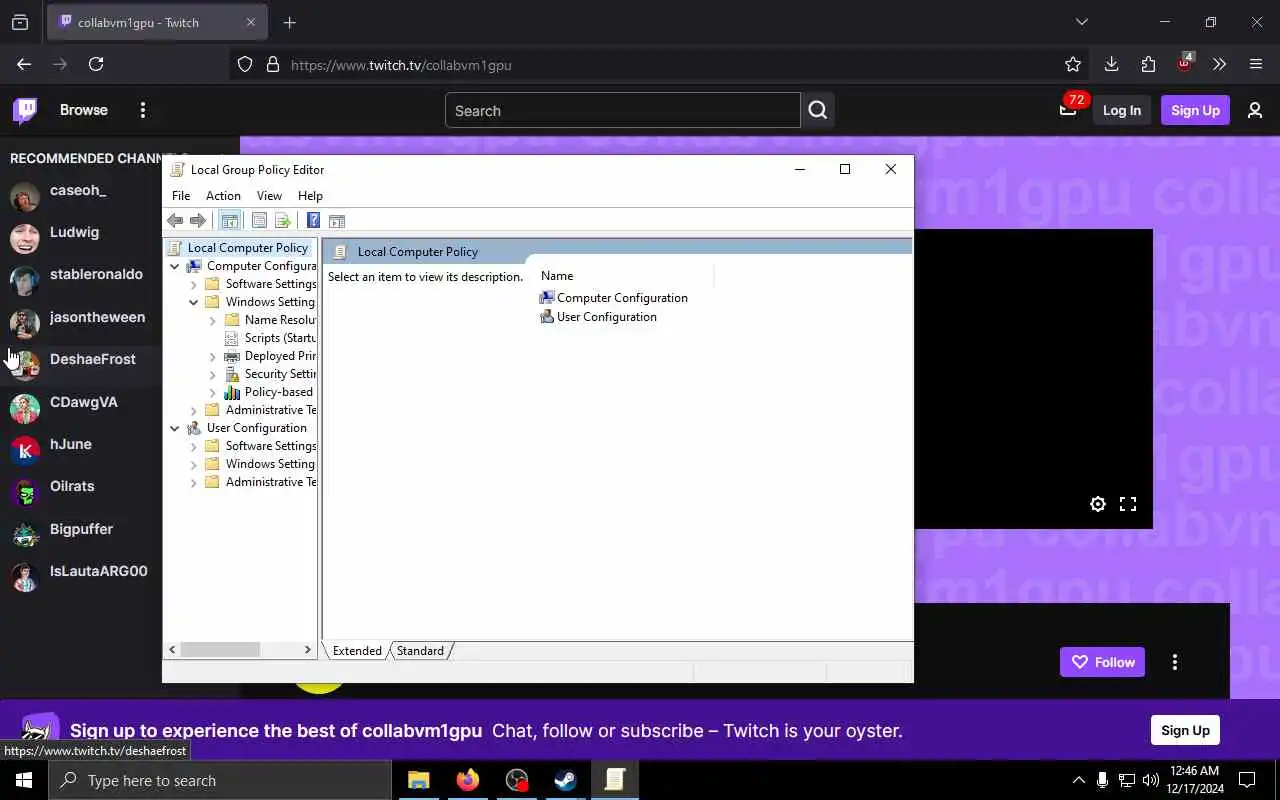Click the Windows Start button

click(24, 780)
